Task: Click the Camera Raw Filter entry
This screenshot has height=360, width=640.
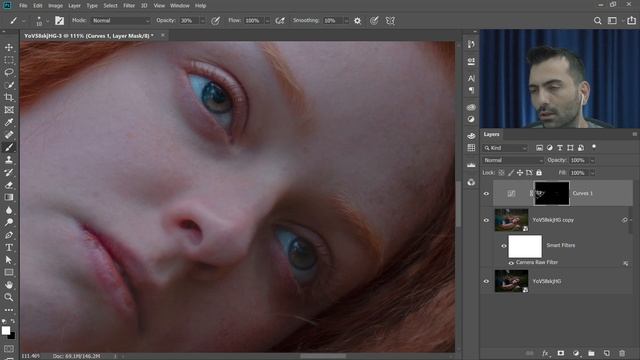Action: pos(537,262)
